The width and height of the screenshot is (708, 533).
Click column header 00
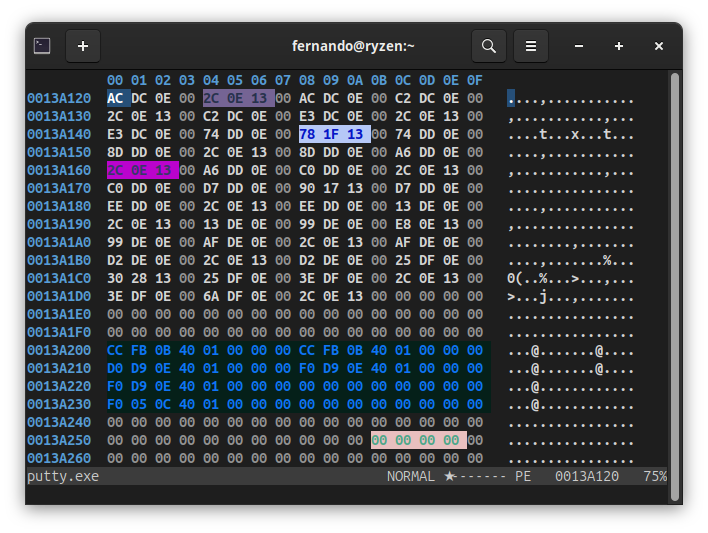pos(115,80)
